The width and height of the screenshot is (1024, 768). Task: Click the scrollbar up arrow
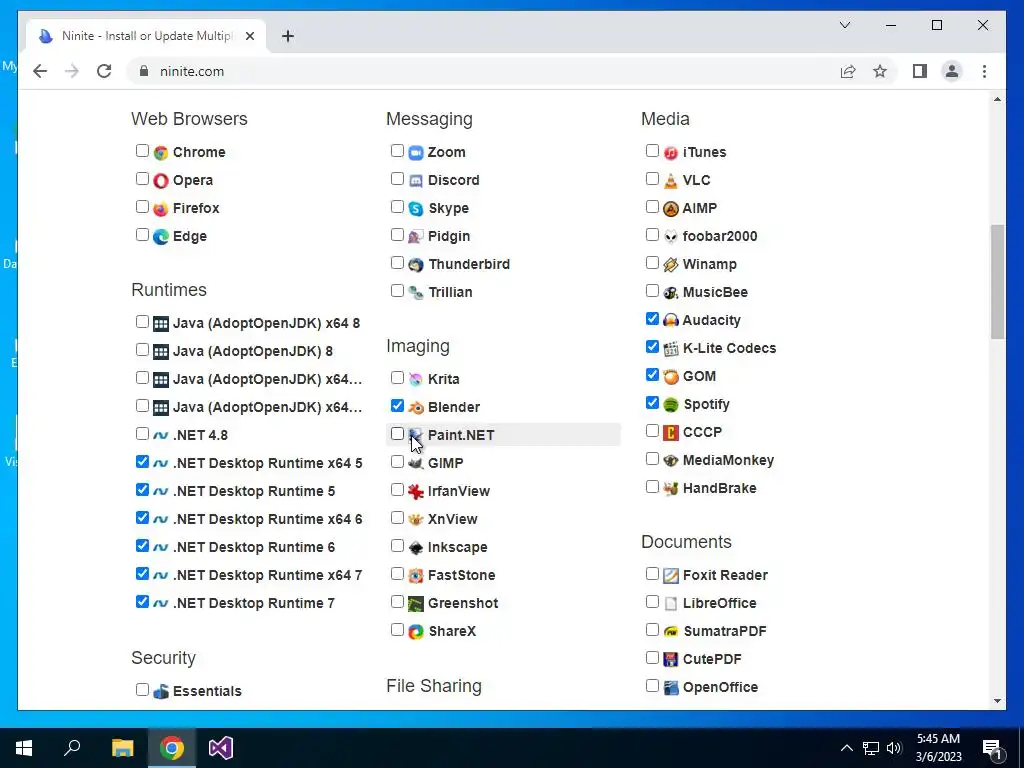coord(997,99)
